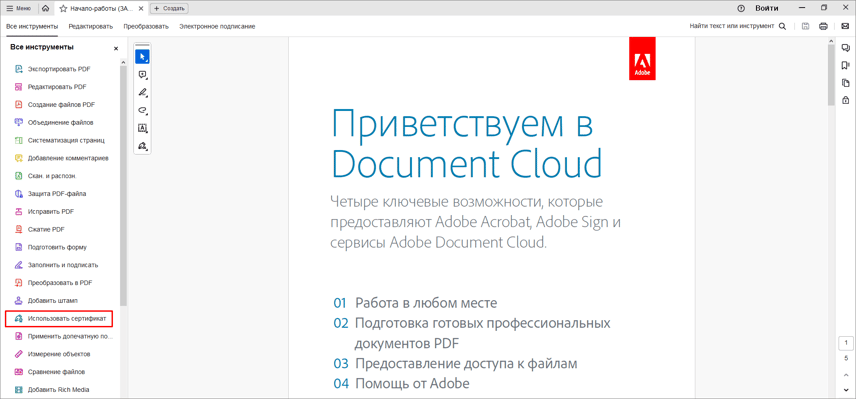
Task: Click the Защита PDF-файла icon
Action: (x=19, y=194)
